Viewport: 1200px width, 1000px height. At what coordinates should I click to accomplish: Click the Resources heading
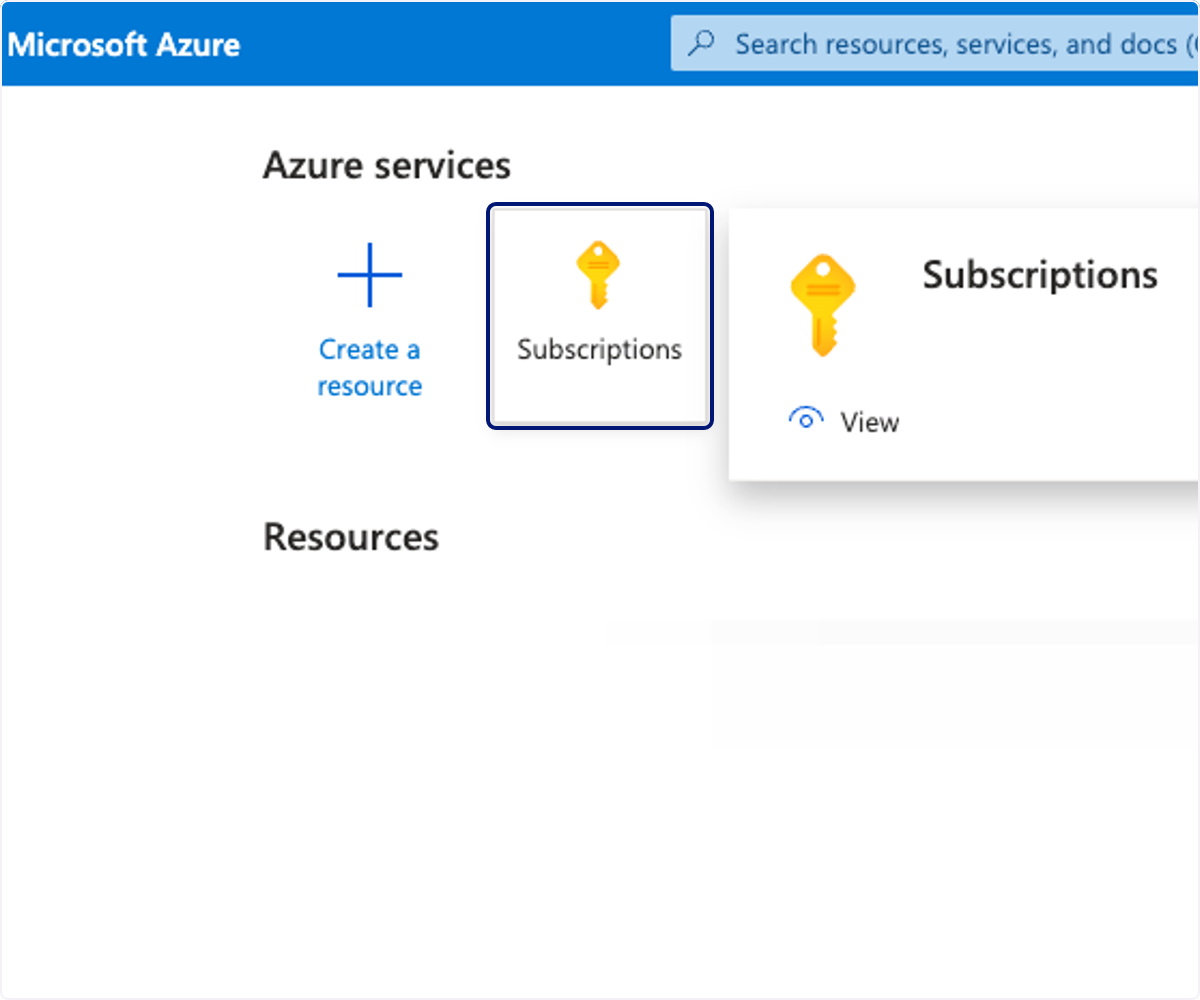[351, 538]
